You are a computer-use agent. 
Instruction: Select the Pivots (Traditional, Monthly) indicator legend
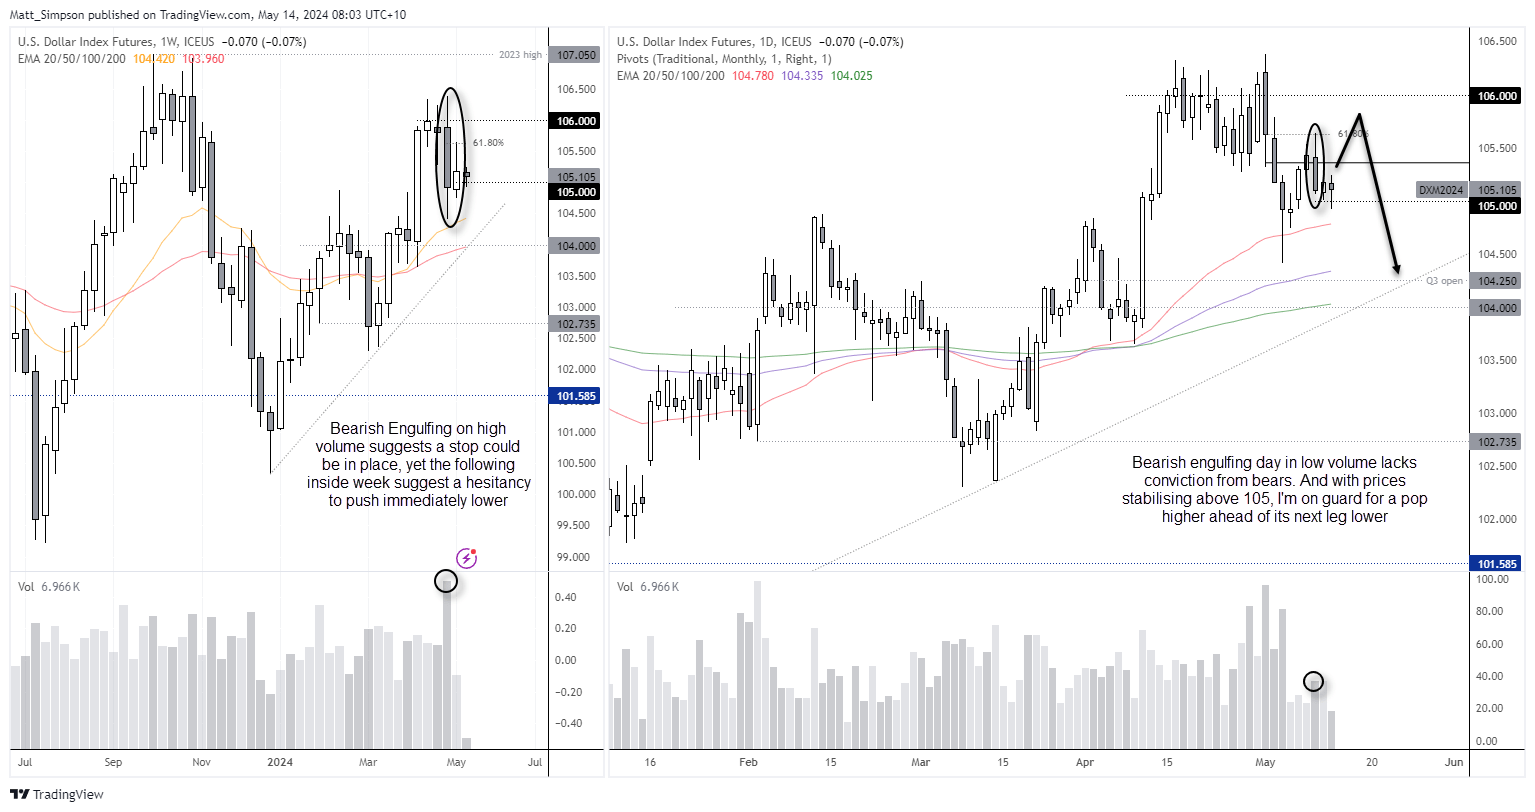(x=724, y=59)
